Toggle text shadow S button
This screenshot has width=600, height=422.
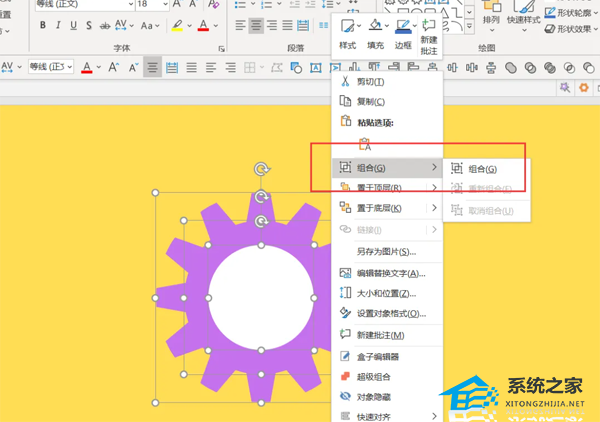pos(89,25)
